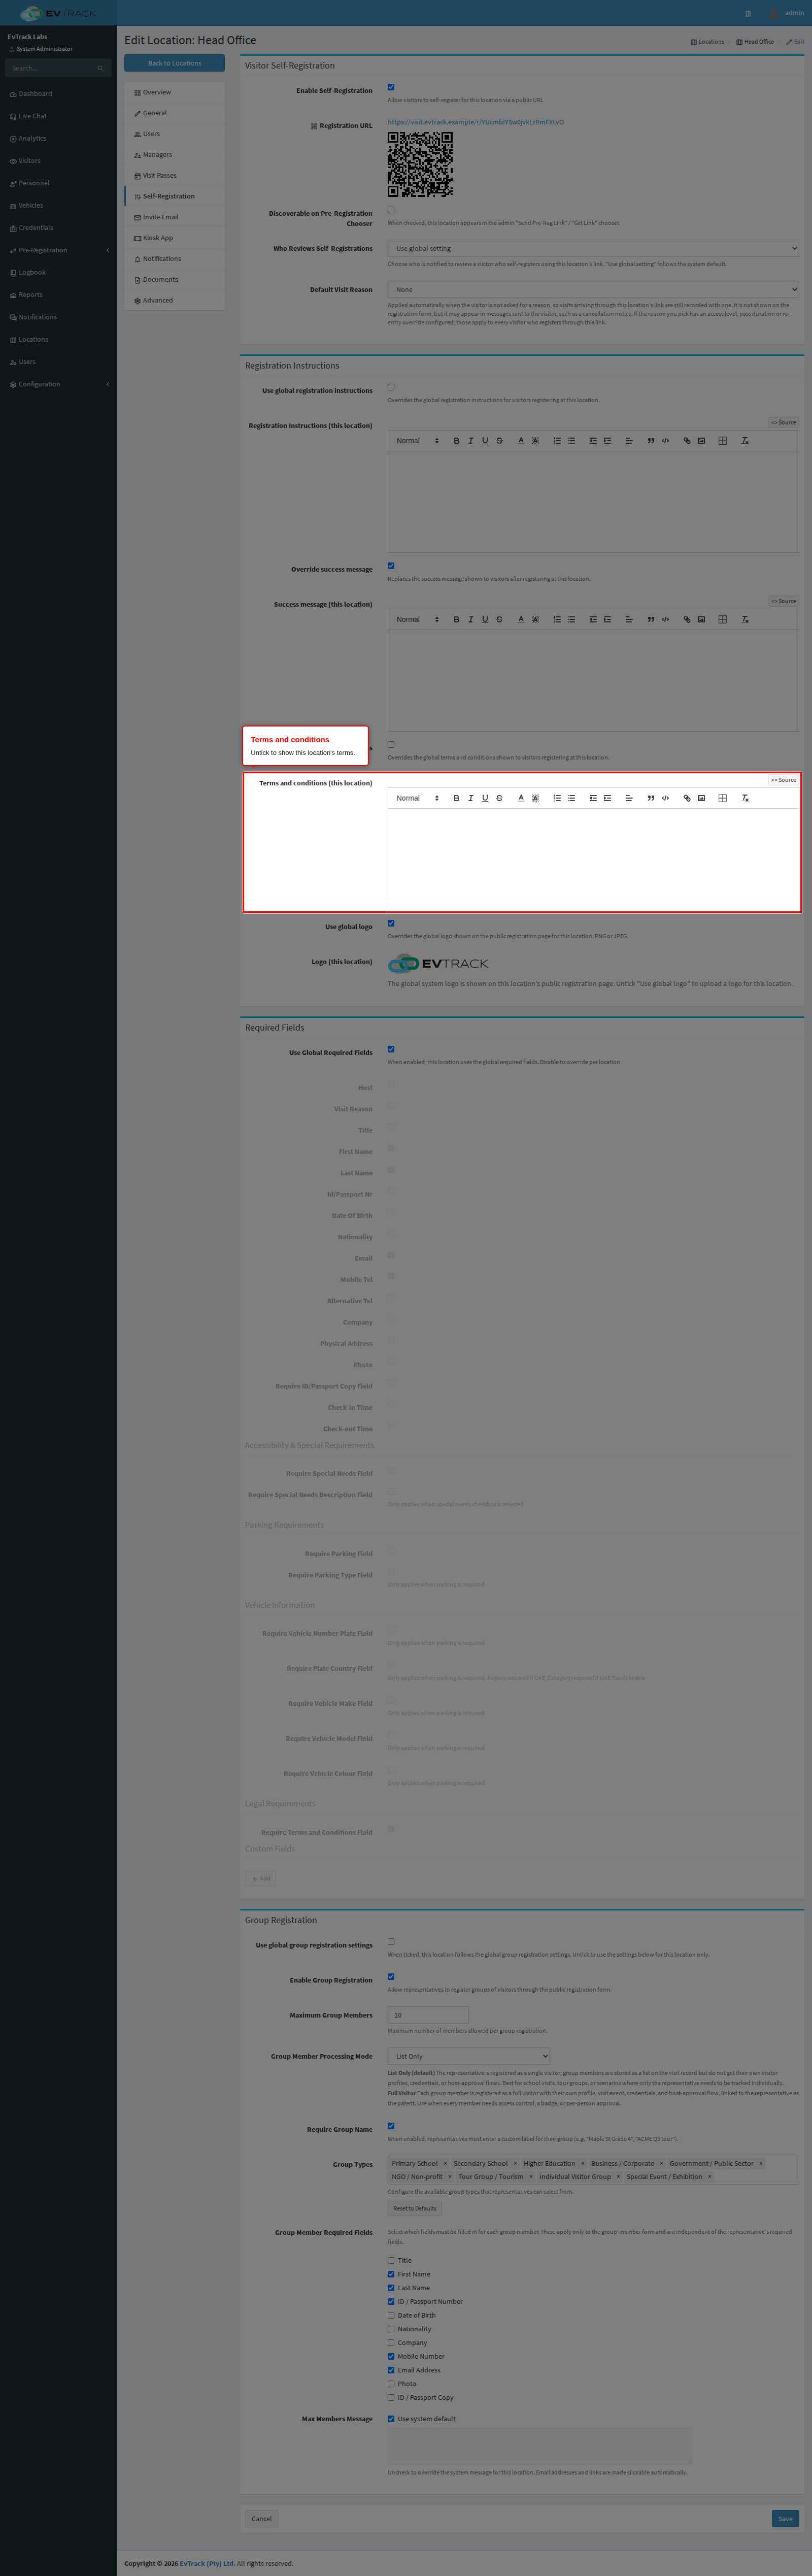Click the search magnifier icon in sidebar

click(100, 68)
